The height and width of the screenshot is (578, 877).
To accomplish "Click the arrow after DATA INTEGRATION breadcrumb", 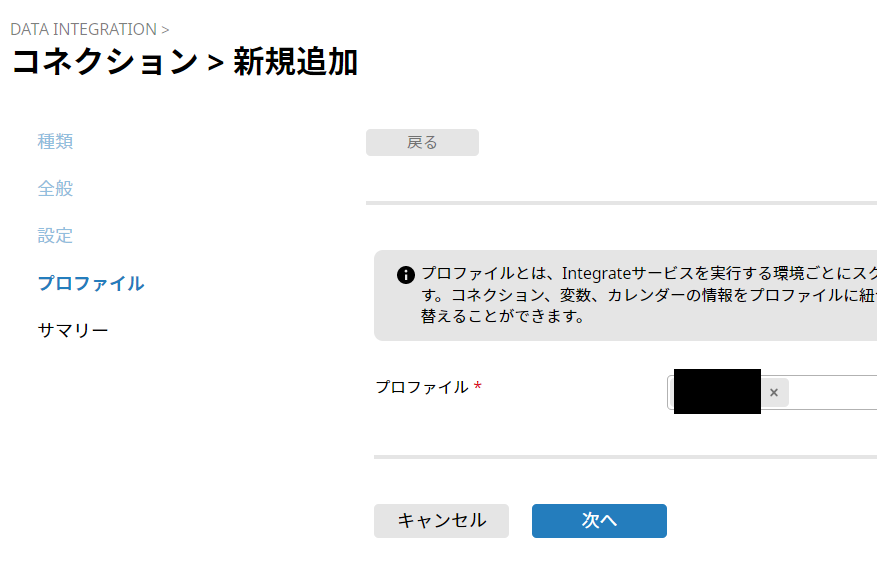I will (x=165, y=29).
